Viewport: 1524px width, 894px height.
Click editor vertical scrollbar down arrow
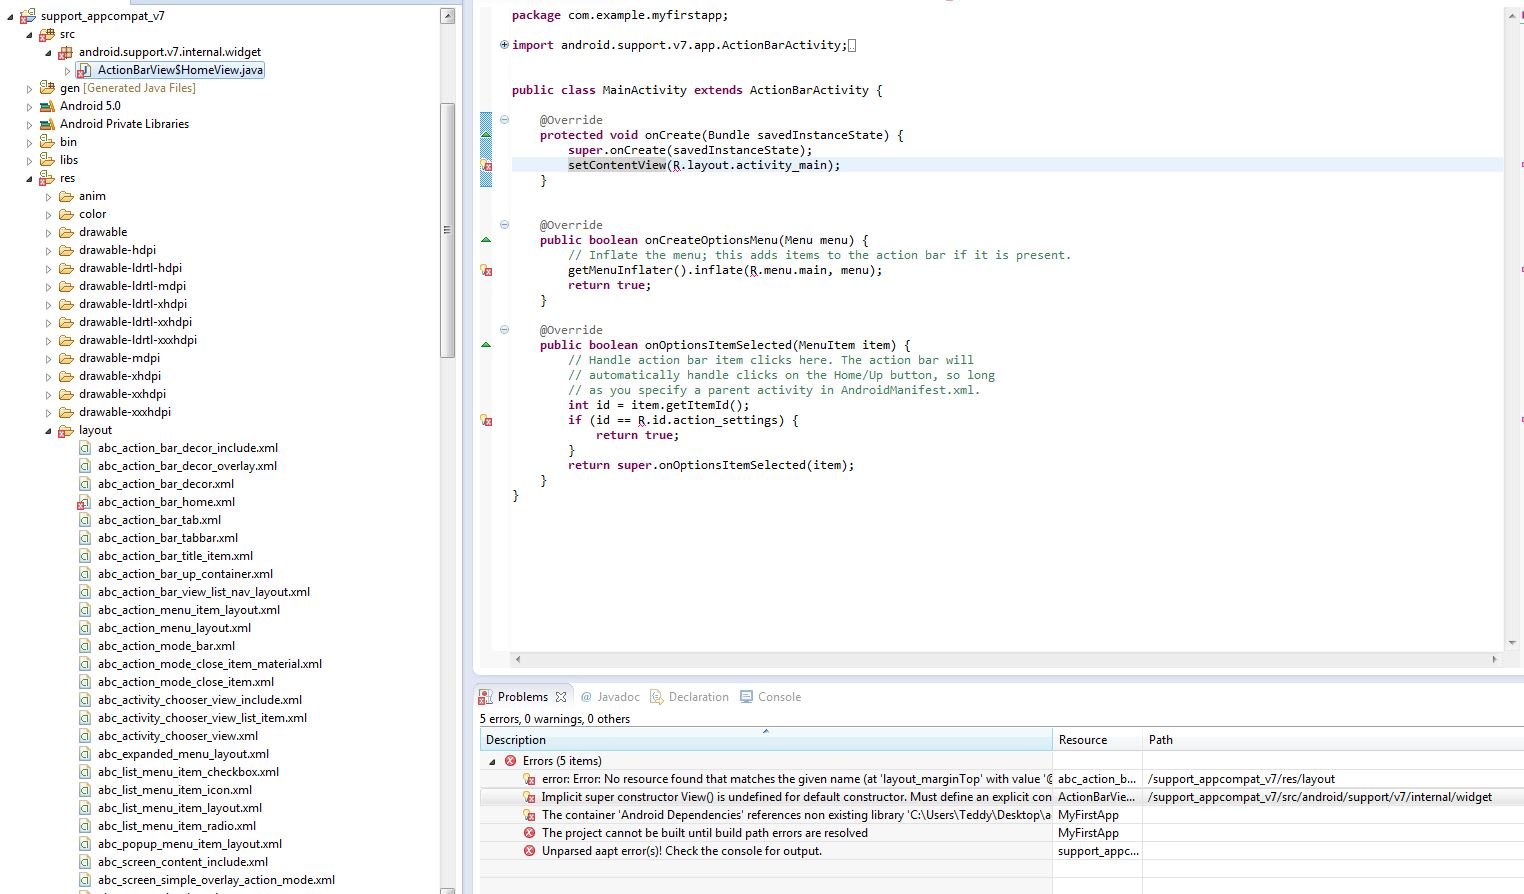[x=1512, y=642]
